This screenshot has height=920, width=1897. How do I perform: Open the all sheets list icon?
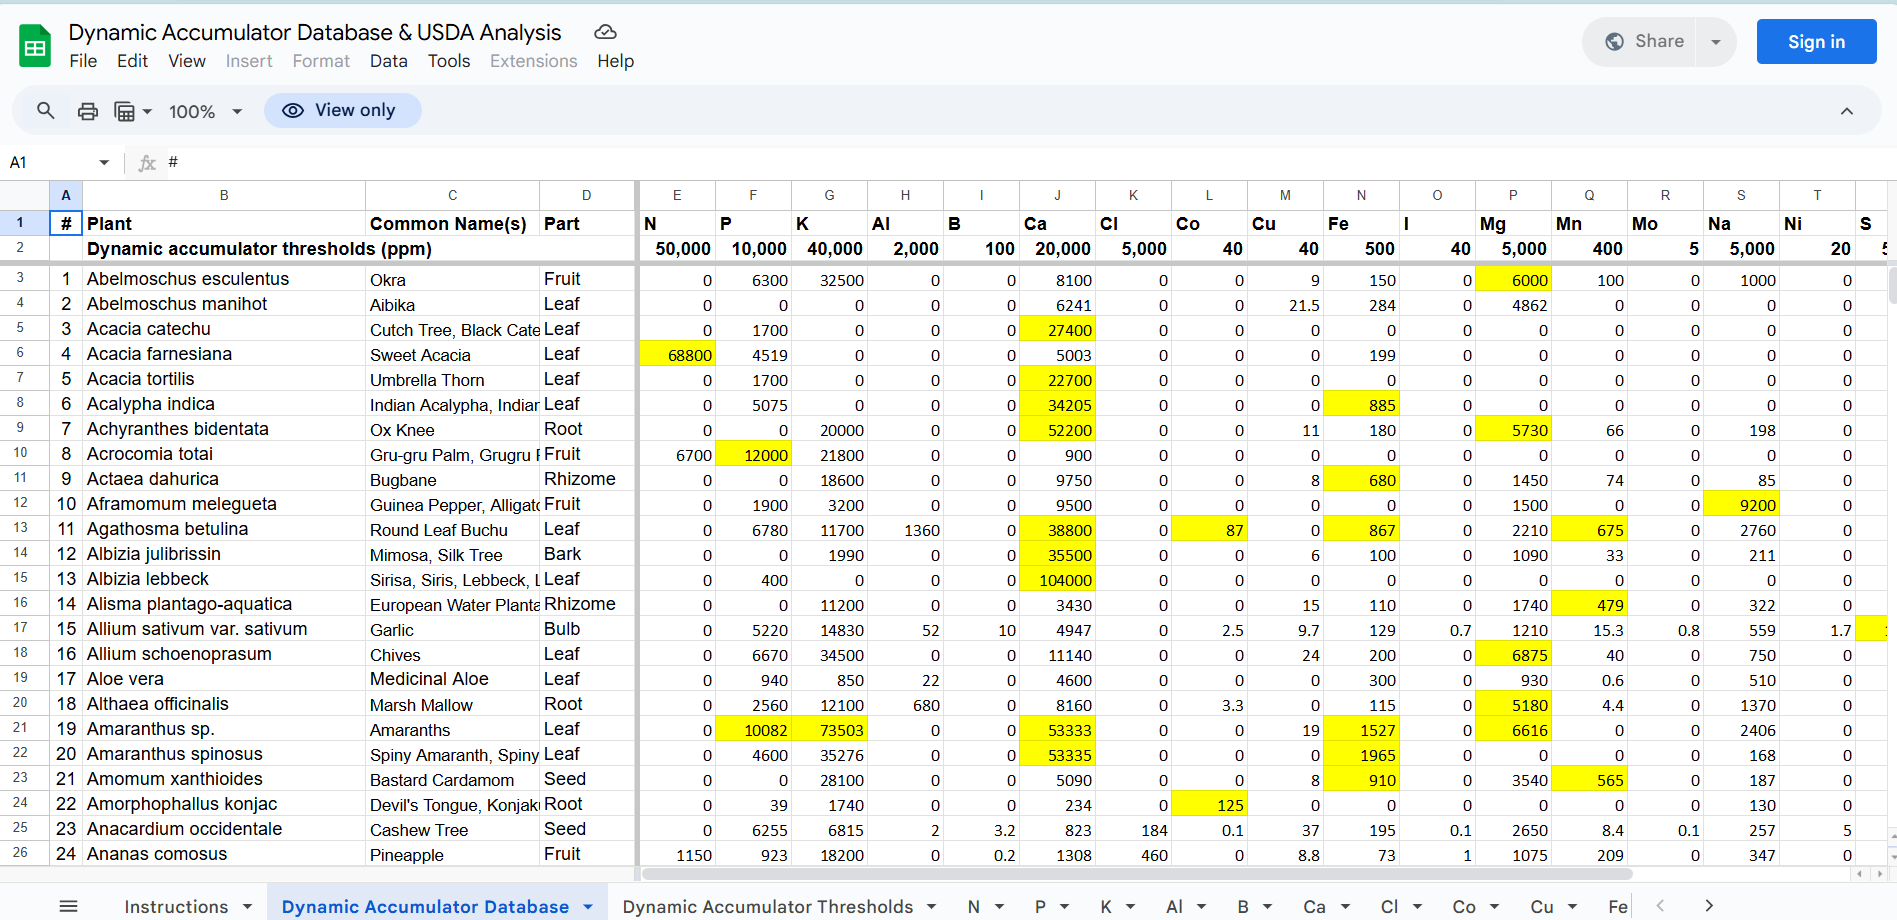tap(68, 906)
